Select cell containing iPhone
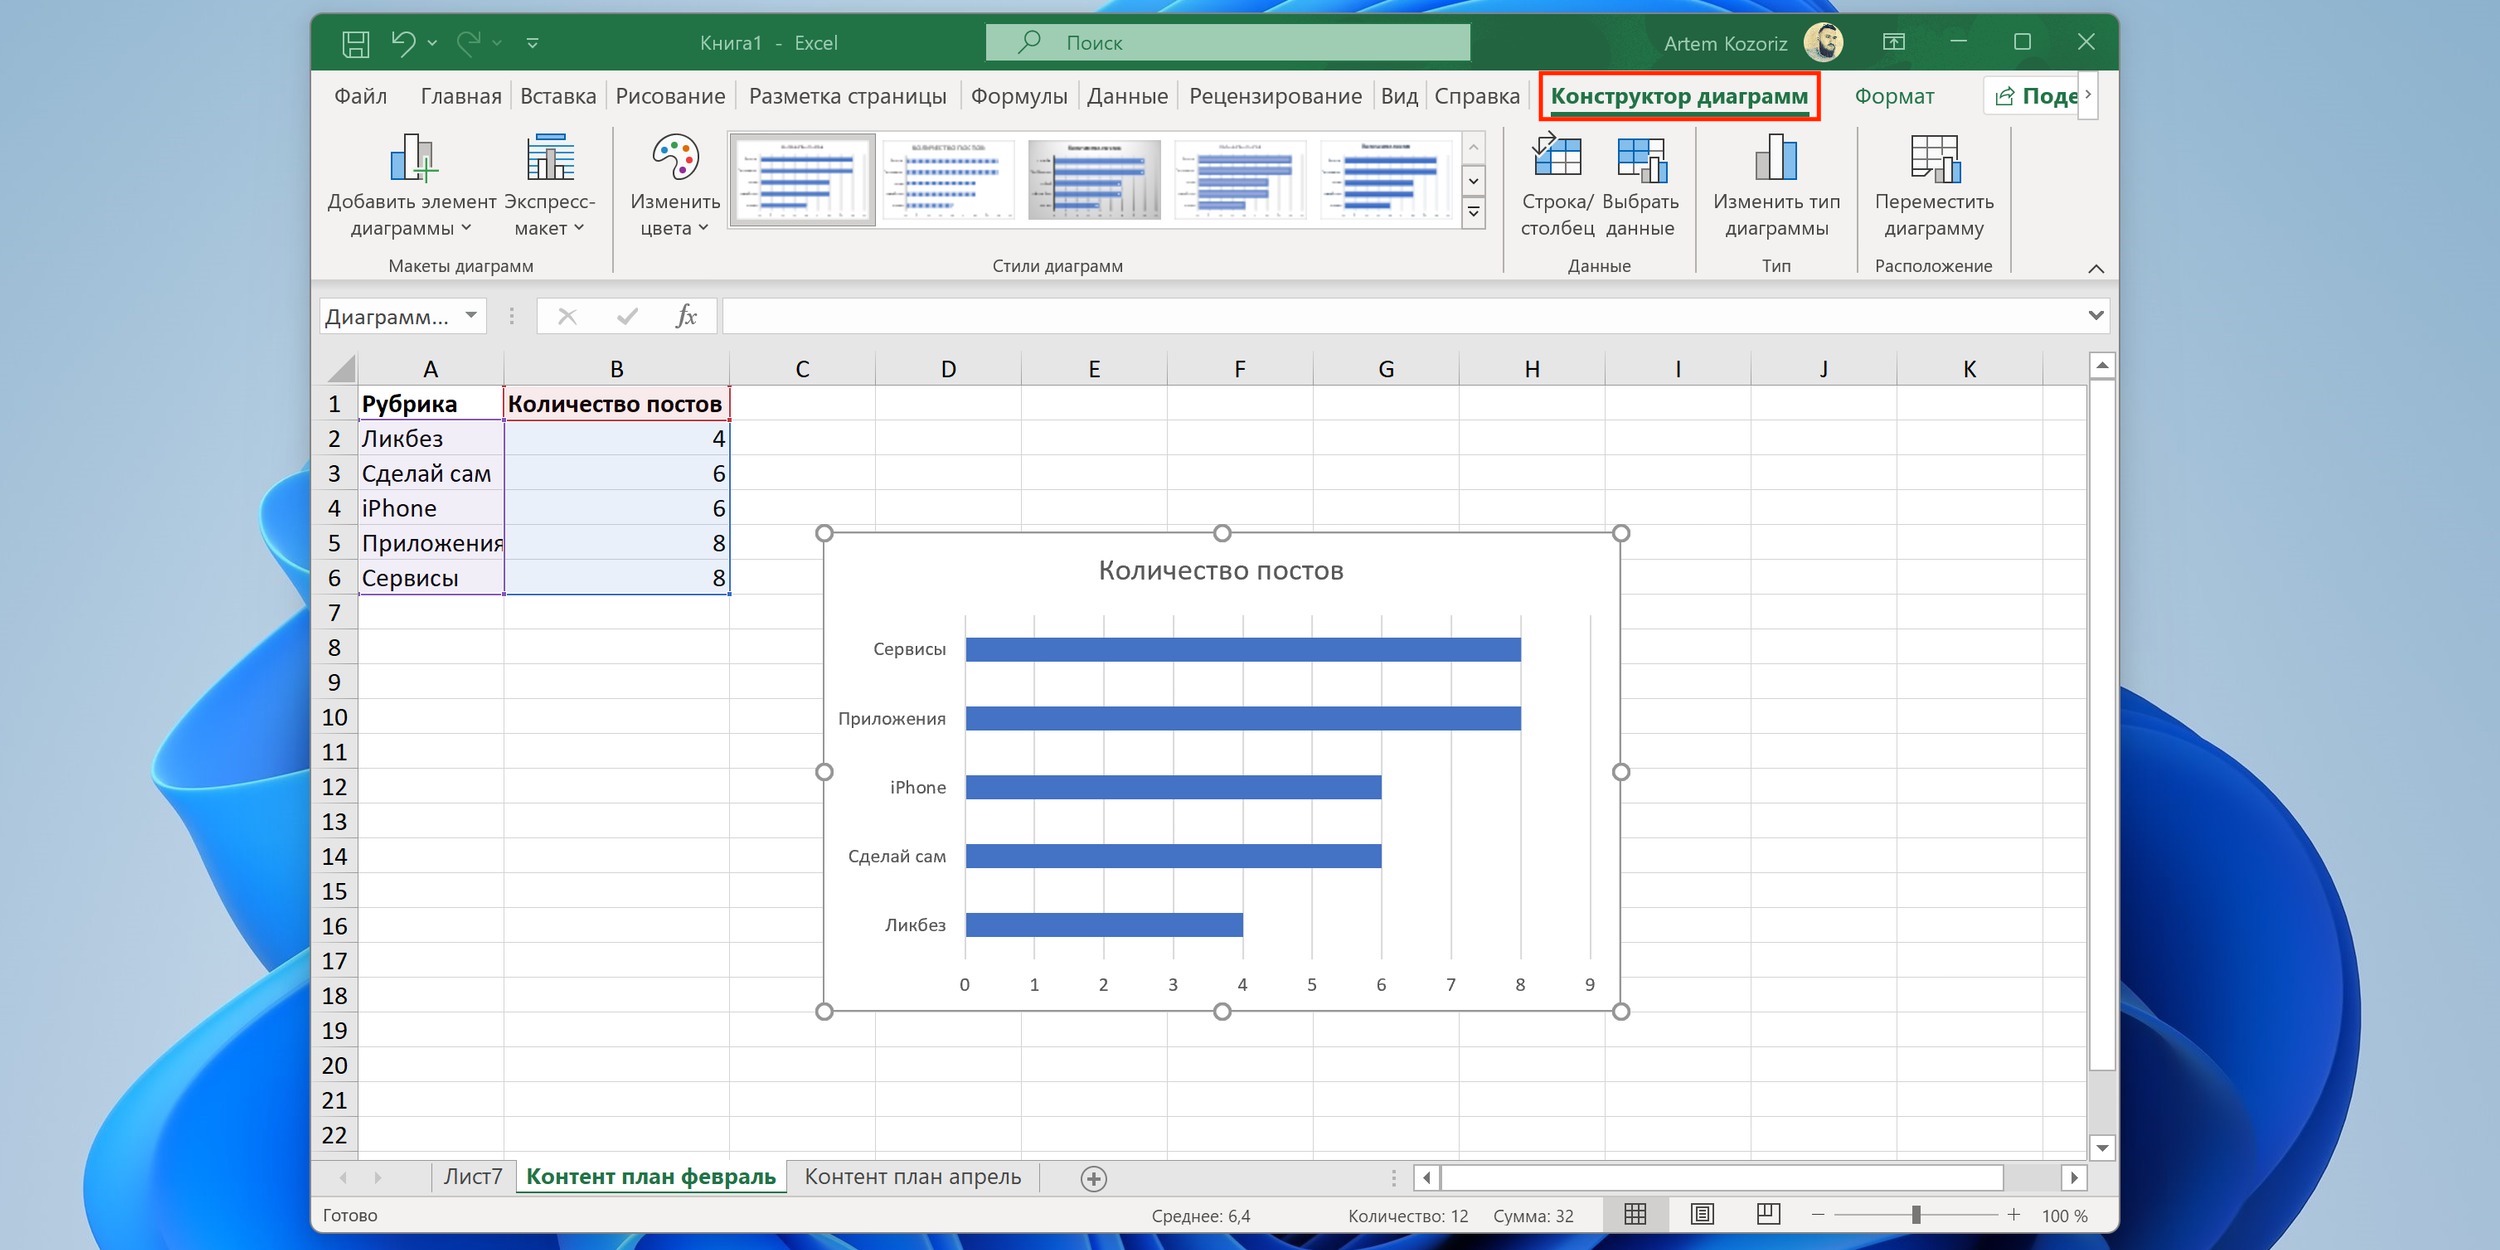 (x=431, y=508)
